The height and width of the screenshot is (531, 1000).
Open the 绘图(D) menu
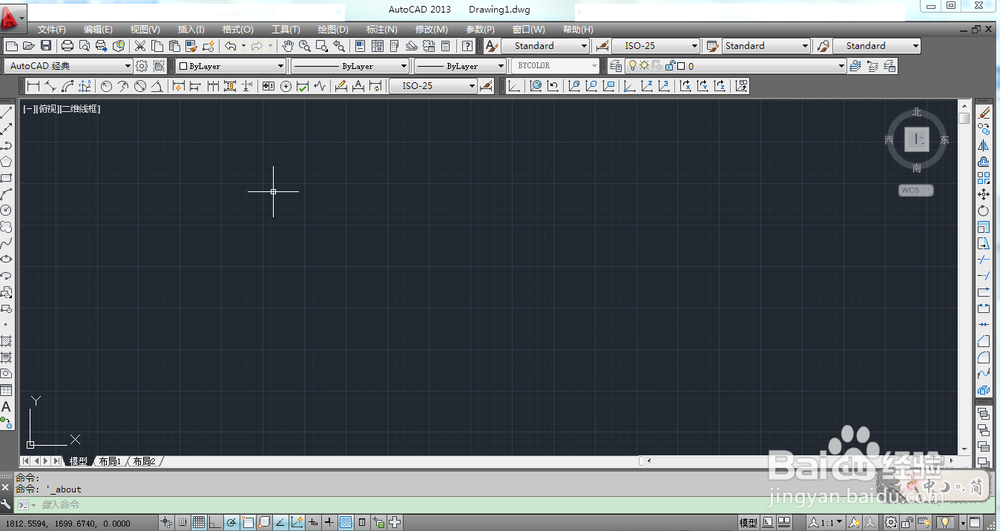(x=333, y=29)
